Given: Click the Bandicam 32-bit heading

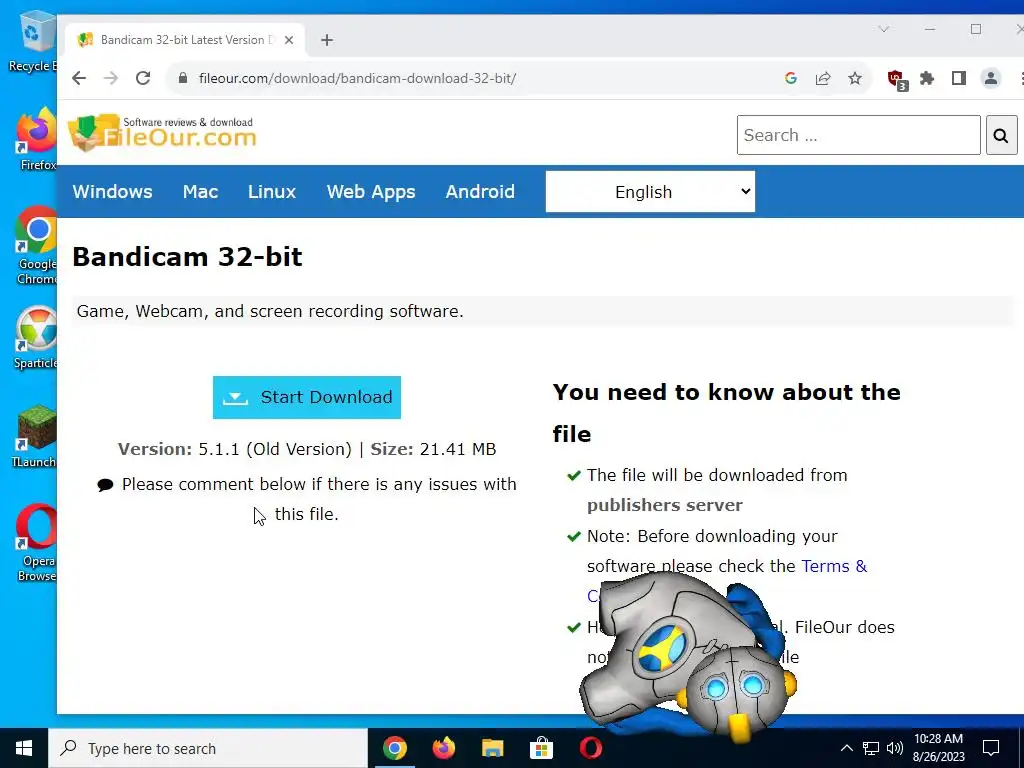Looking at the screenshot, I should coord(187,257).
